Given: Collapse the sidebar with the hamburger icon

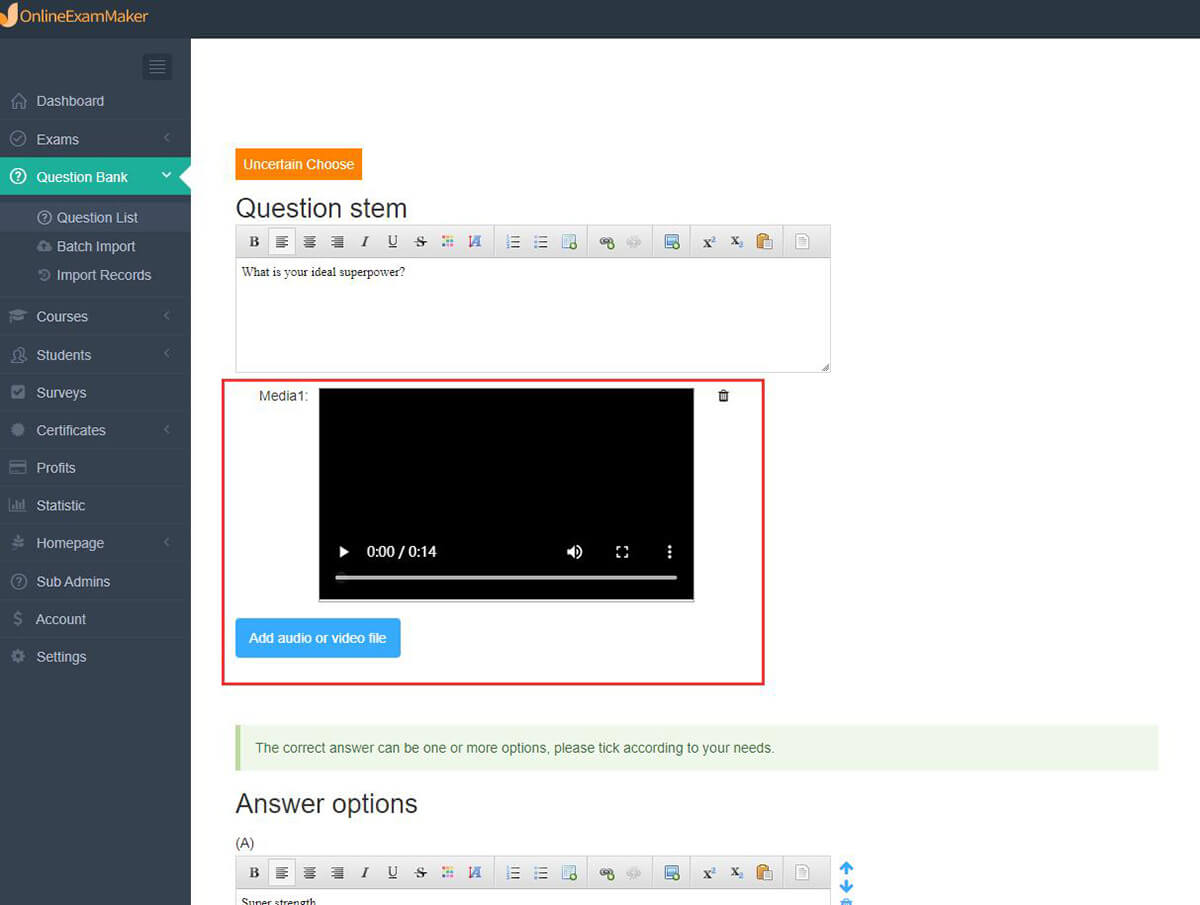Looking at the screenshot, I should tap(157, 66).
